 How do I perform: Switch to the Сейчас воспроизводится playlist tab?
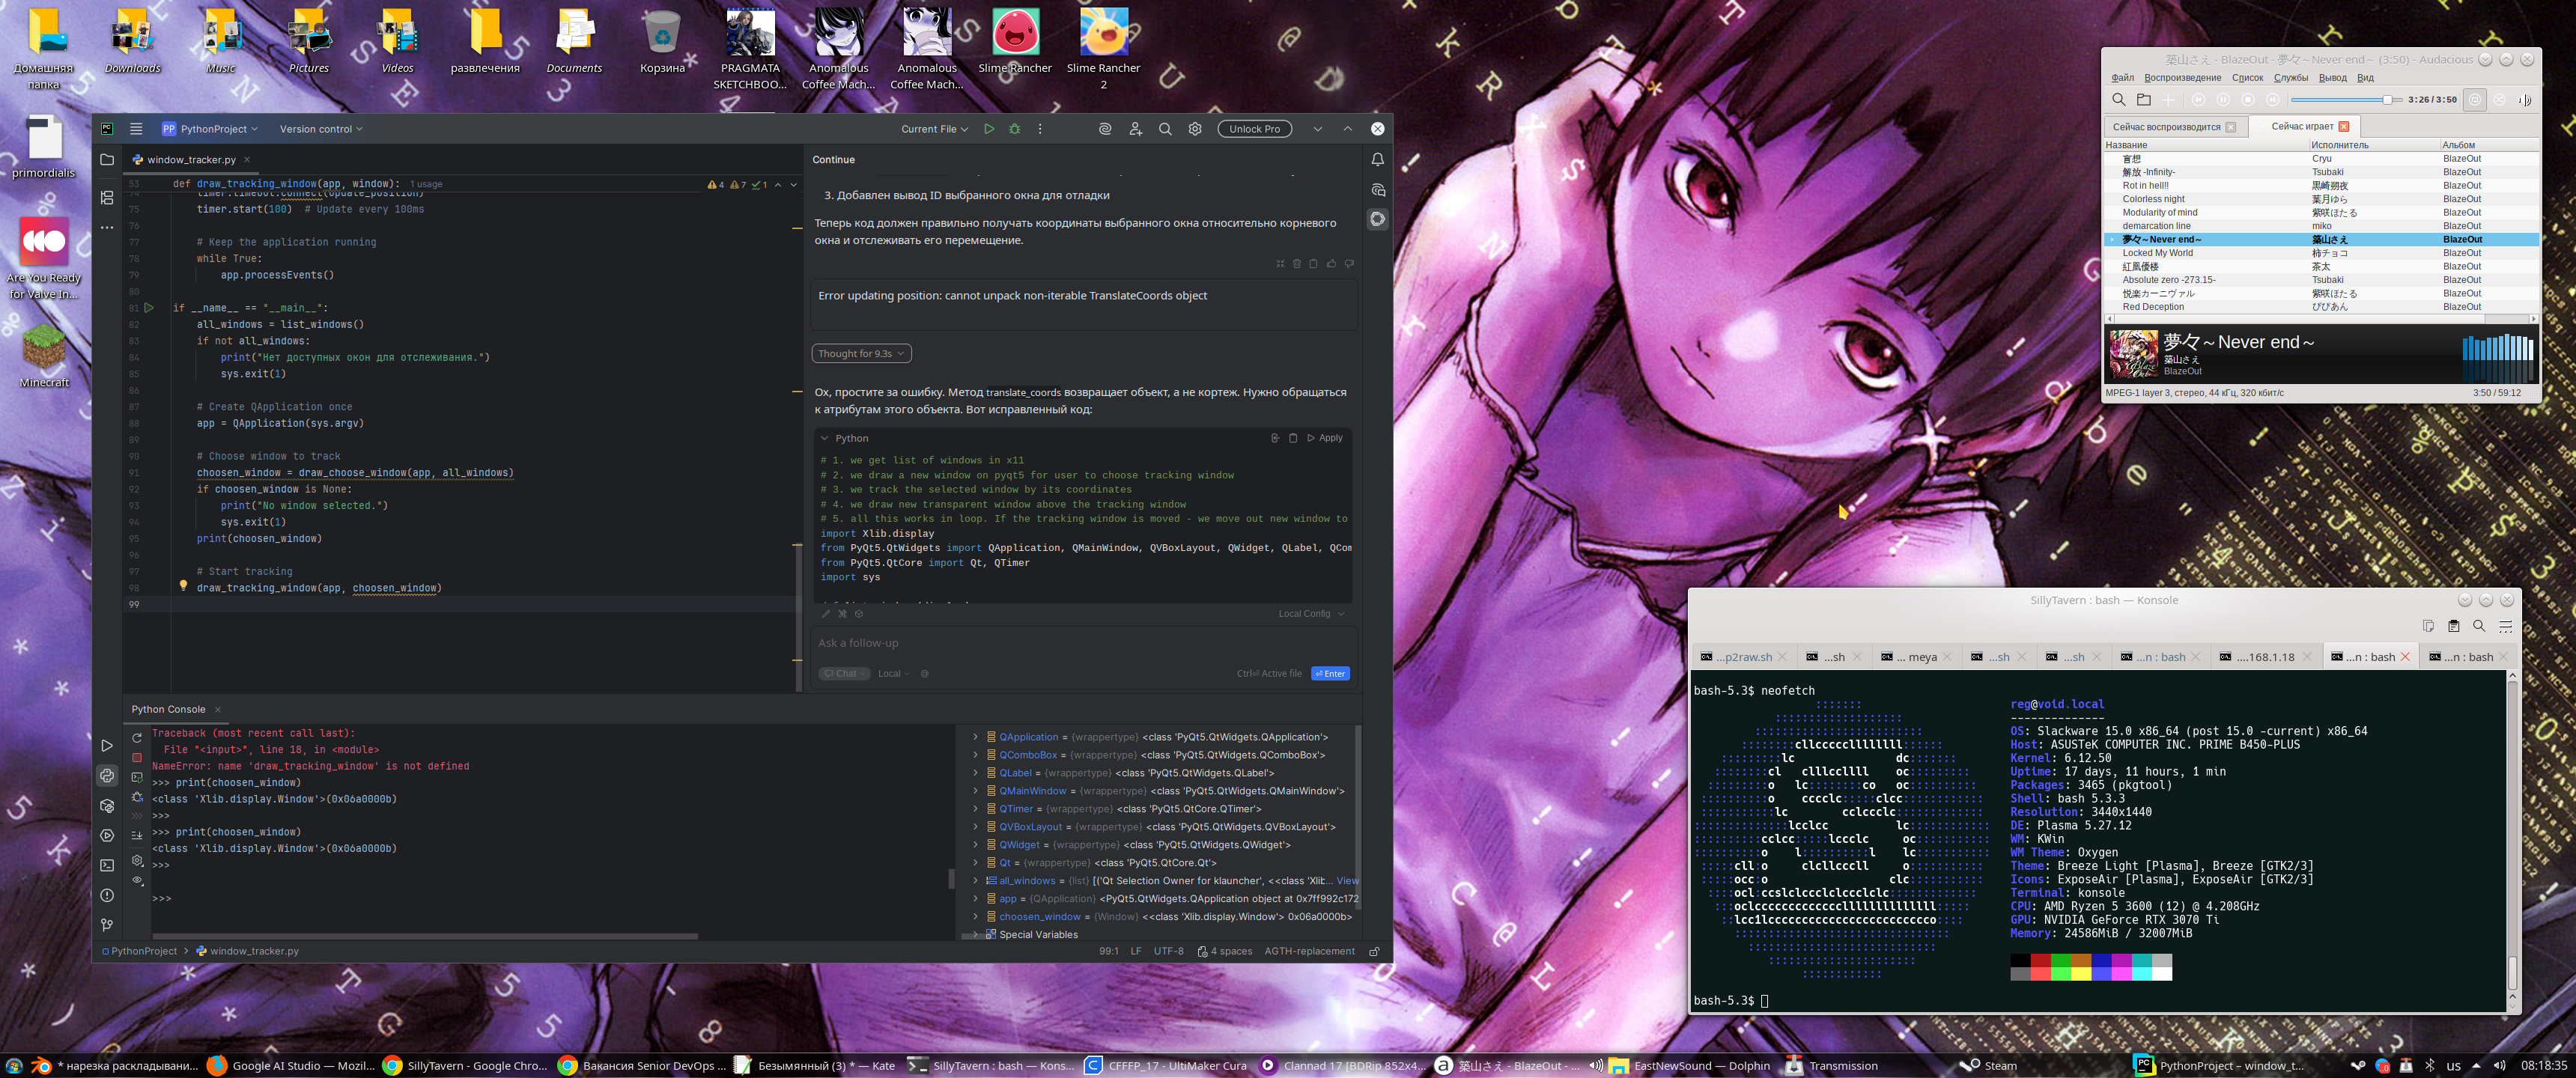[2166, 127]
